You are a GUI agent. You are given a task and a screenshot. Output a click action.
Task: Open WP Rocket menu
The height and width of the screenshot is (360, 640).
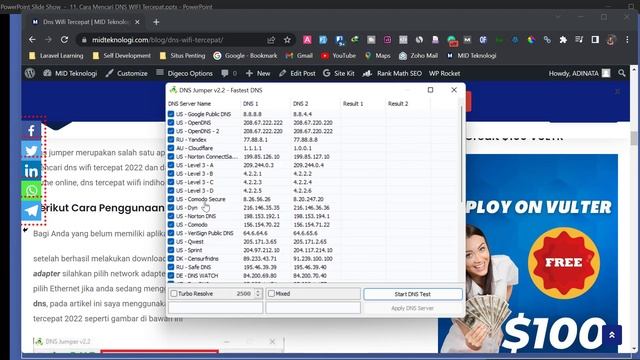[444, 73]
